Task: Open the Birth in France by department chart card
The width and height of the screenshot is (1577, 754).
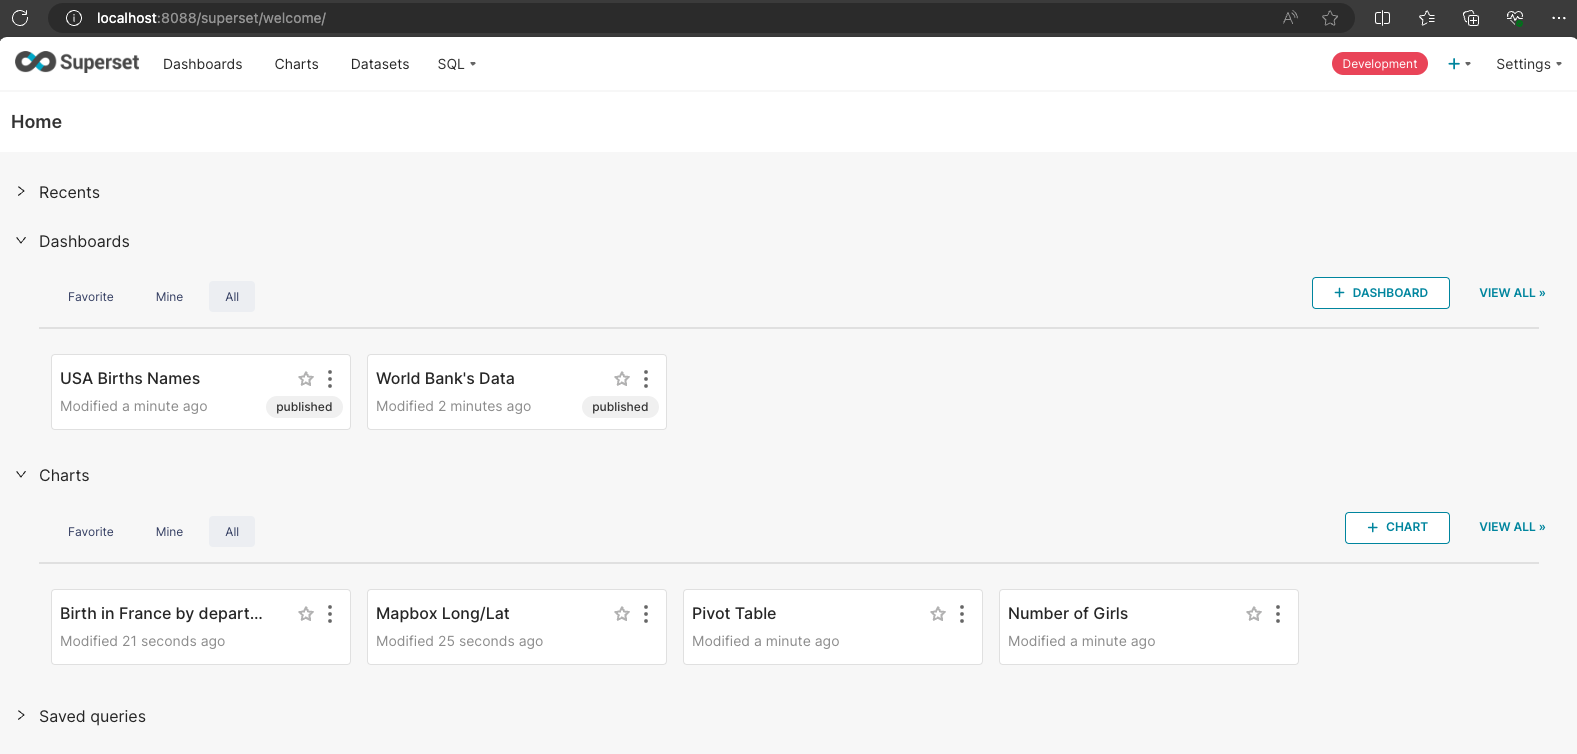Action: pos(161,614)
